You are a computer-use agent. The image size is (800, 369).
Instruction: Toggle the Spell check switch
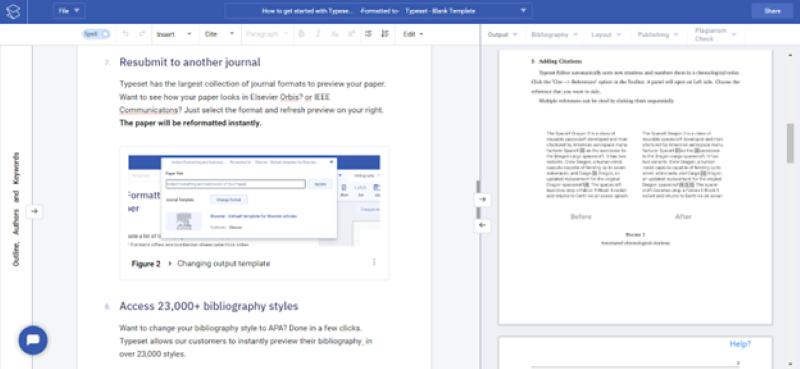96,34
